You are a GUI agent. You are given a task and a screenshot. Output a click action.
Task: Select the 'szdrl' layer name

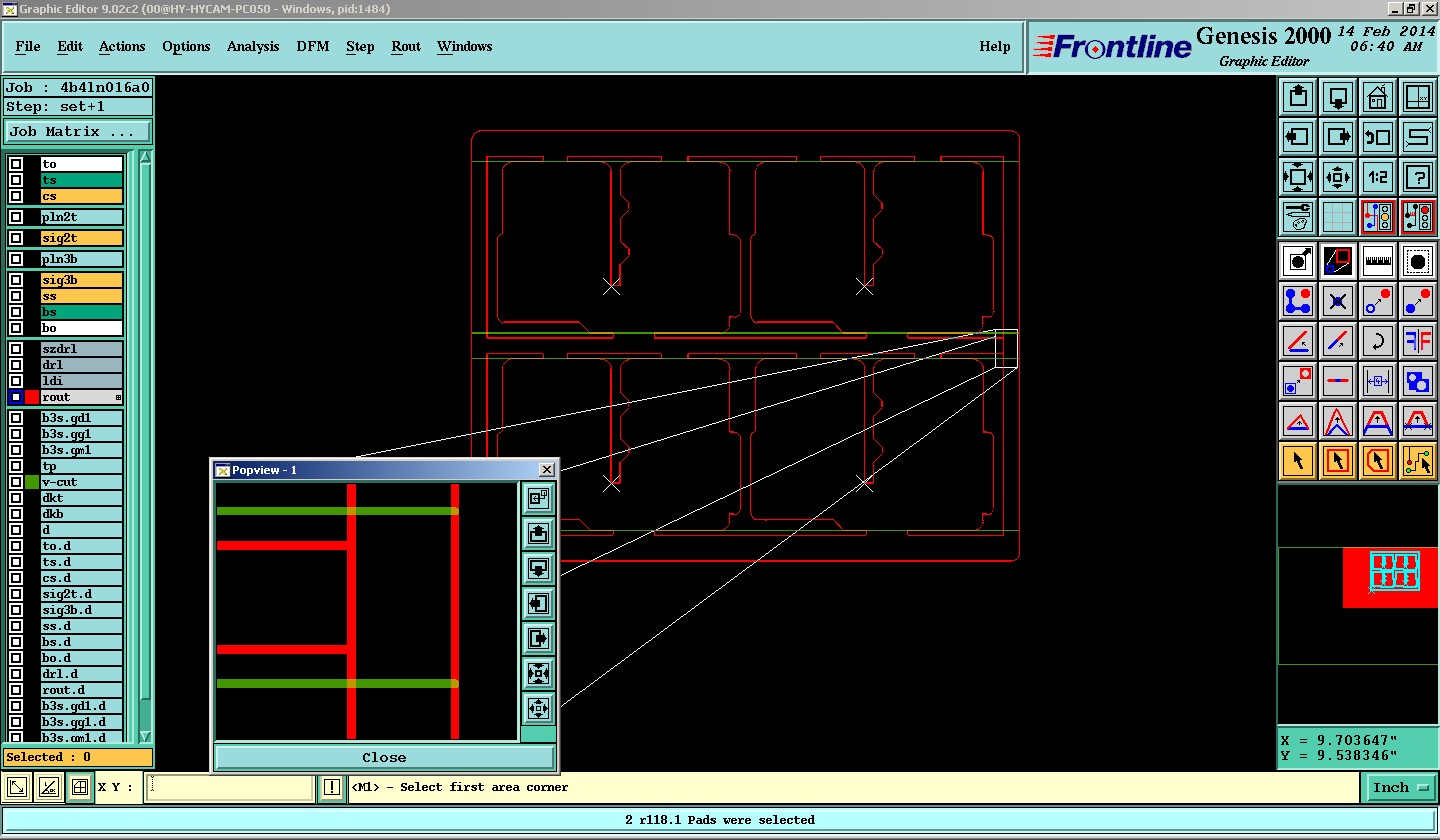click(x=82, y=349)
